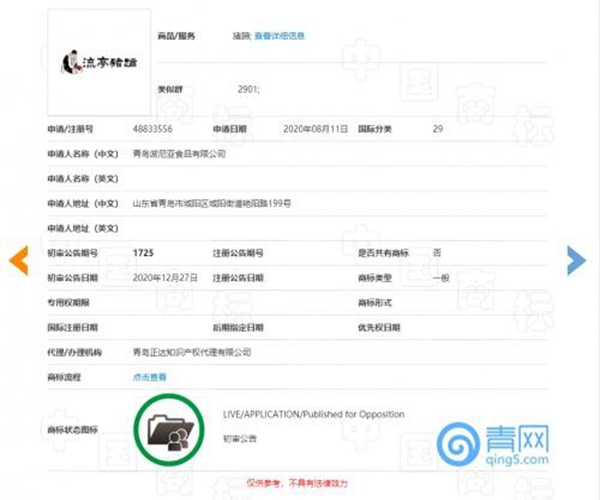Select the registration number 48833556
600x500 pixels.
(152, 129)
